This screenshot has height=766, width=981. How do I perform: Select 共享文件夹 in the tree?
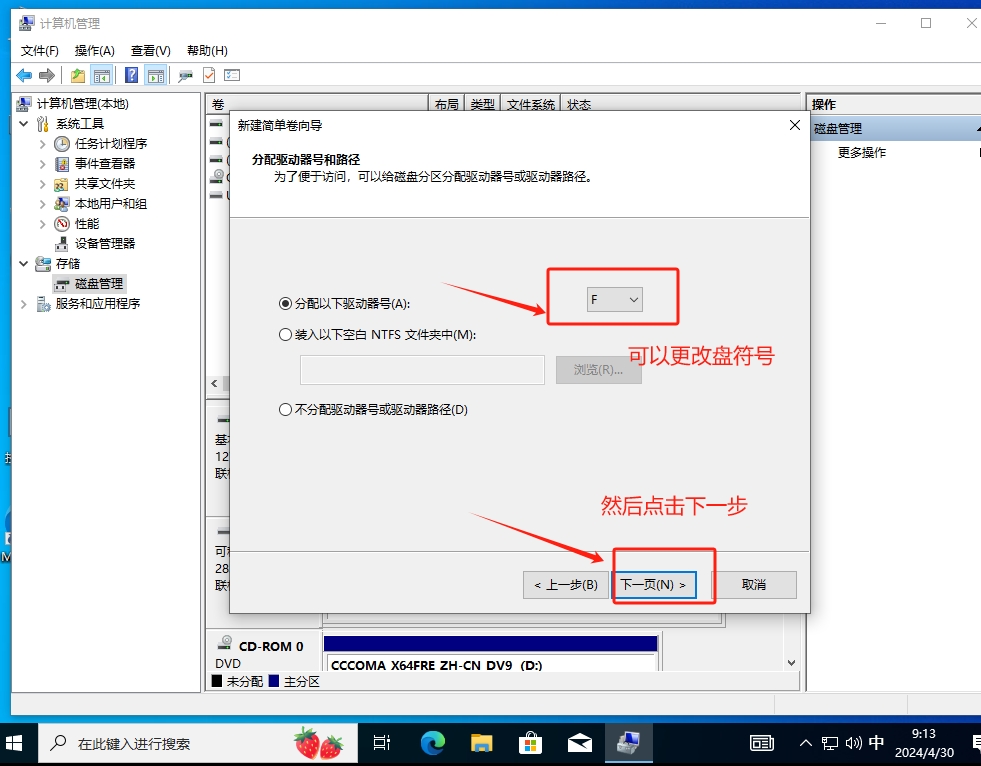click(104, 183)
